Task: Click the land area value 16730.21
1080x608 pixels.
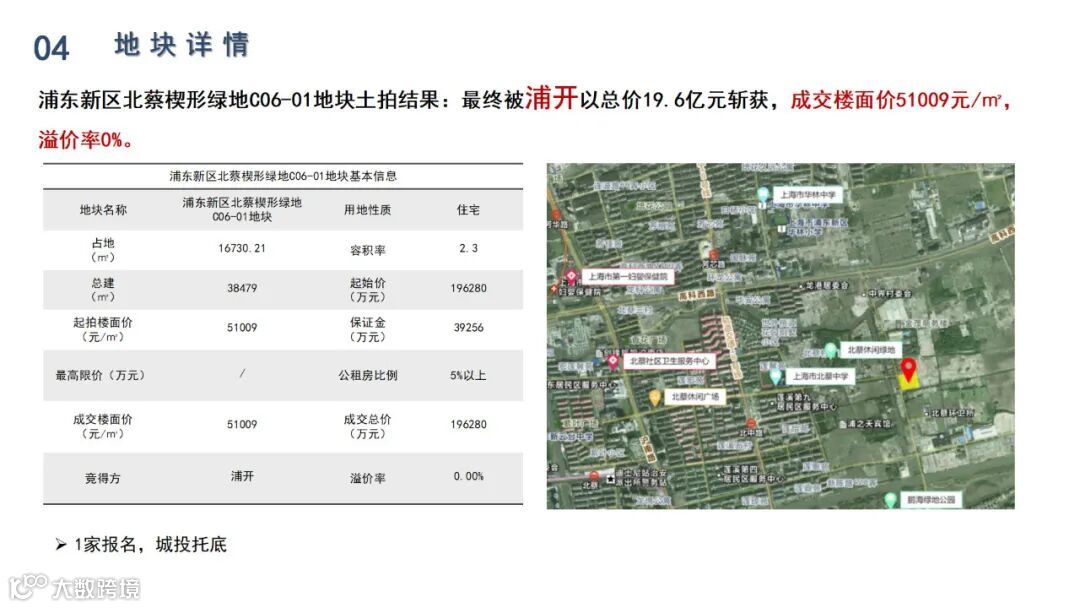Action: 242,249
